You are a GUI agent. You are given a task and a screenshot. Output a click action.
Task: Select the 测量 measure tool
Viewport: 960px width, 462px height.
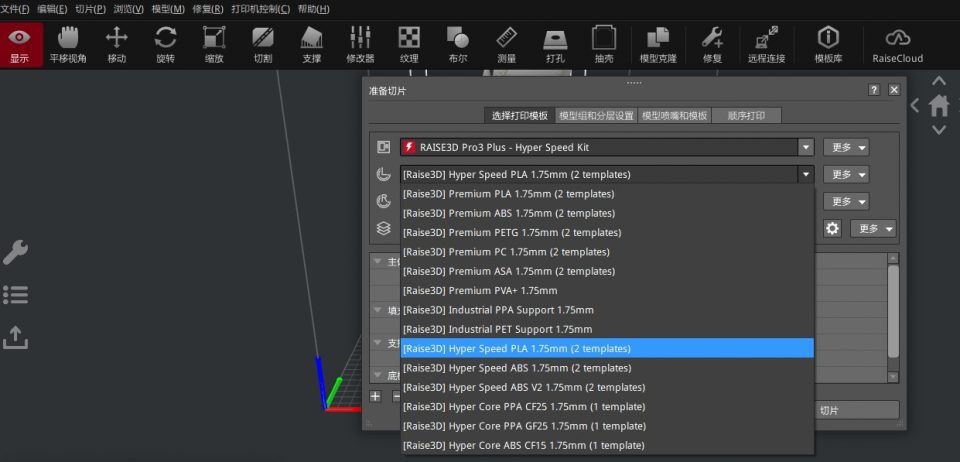click(506, 45)
